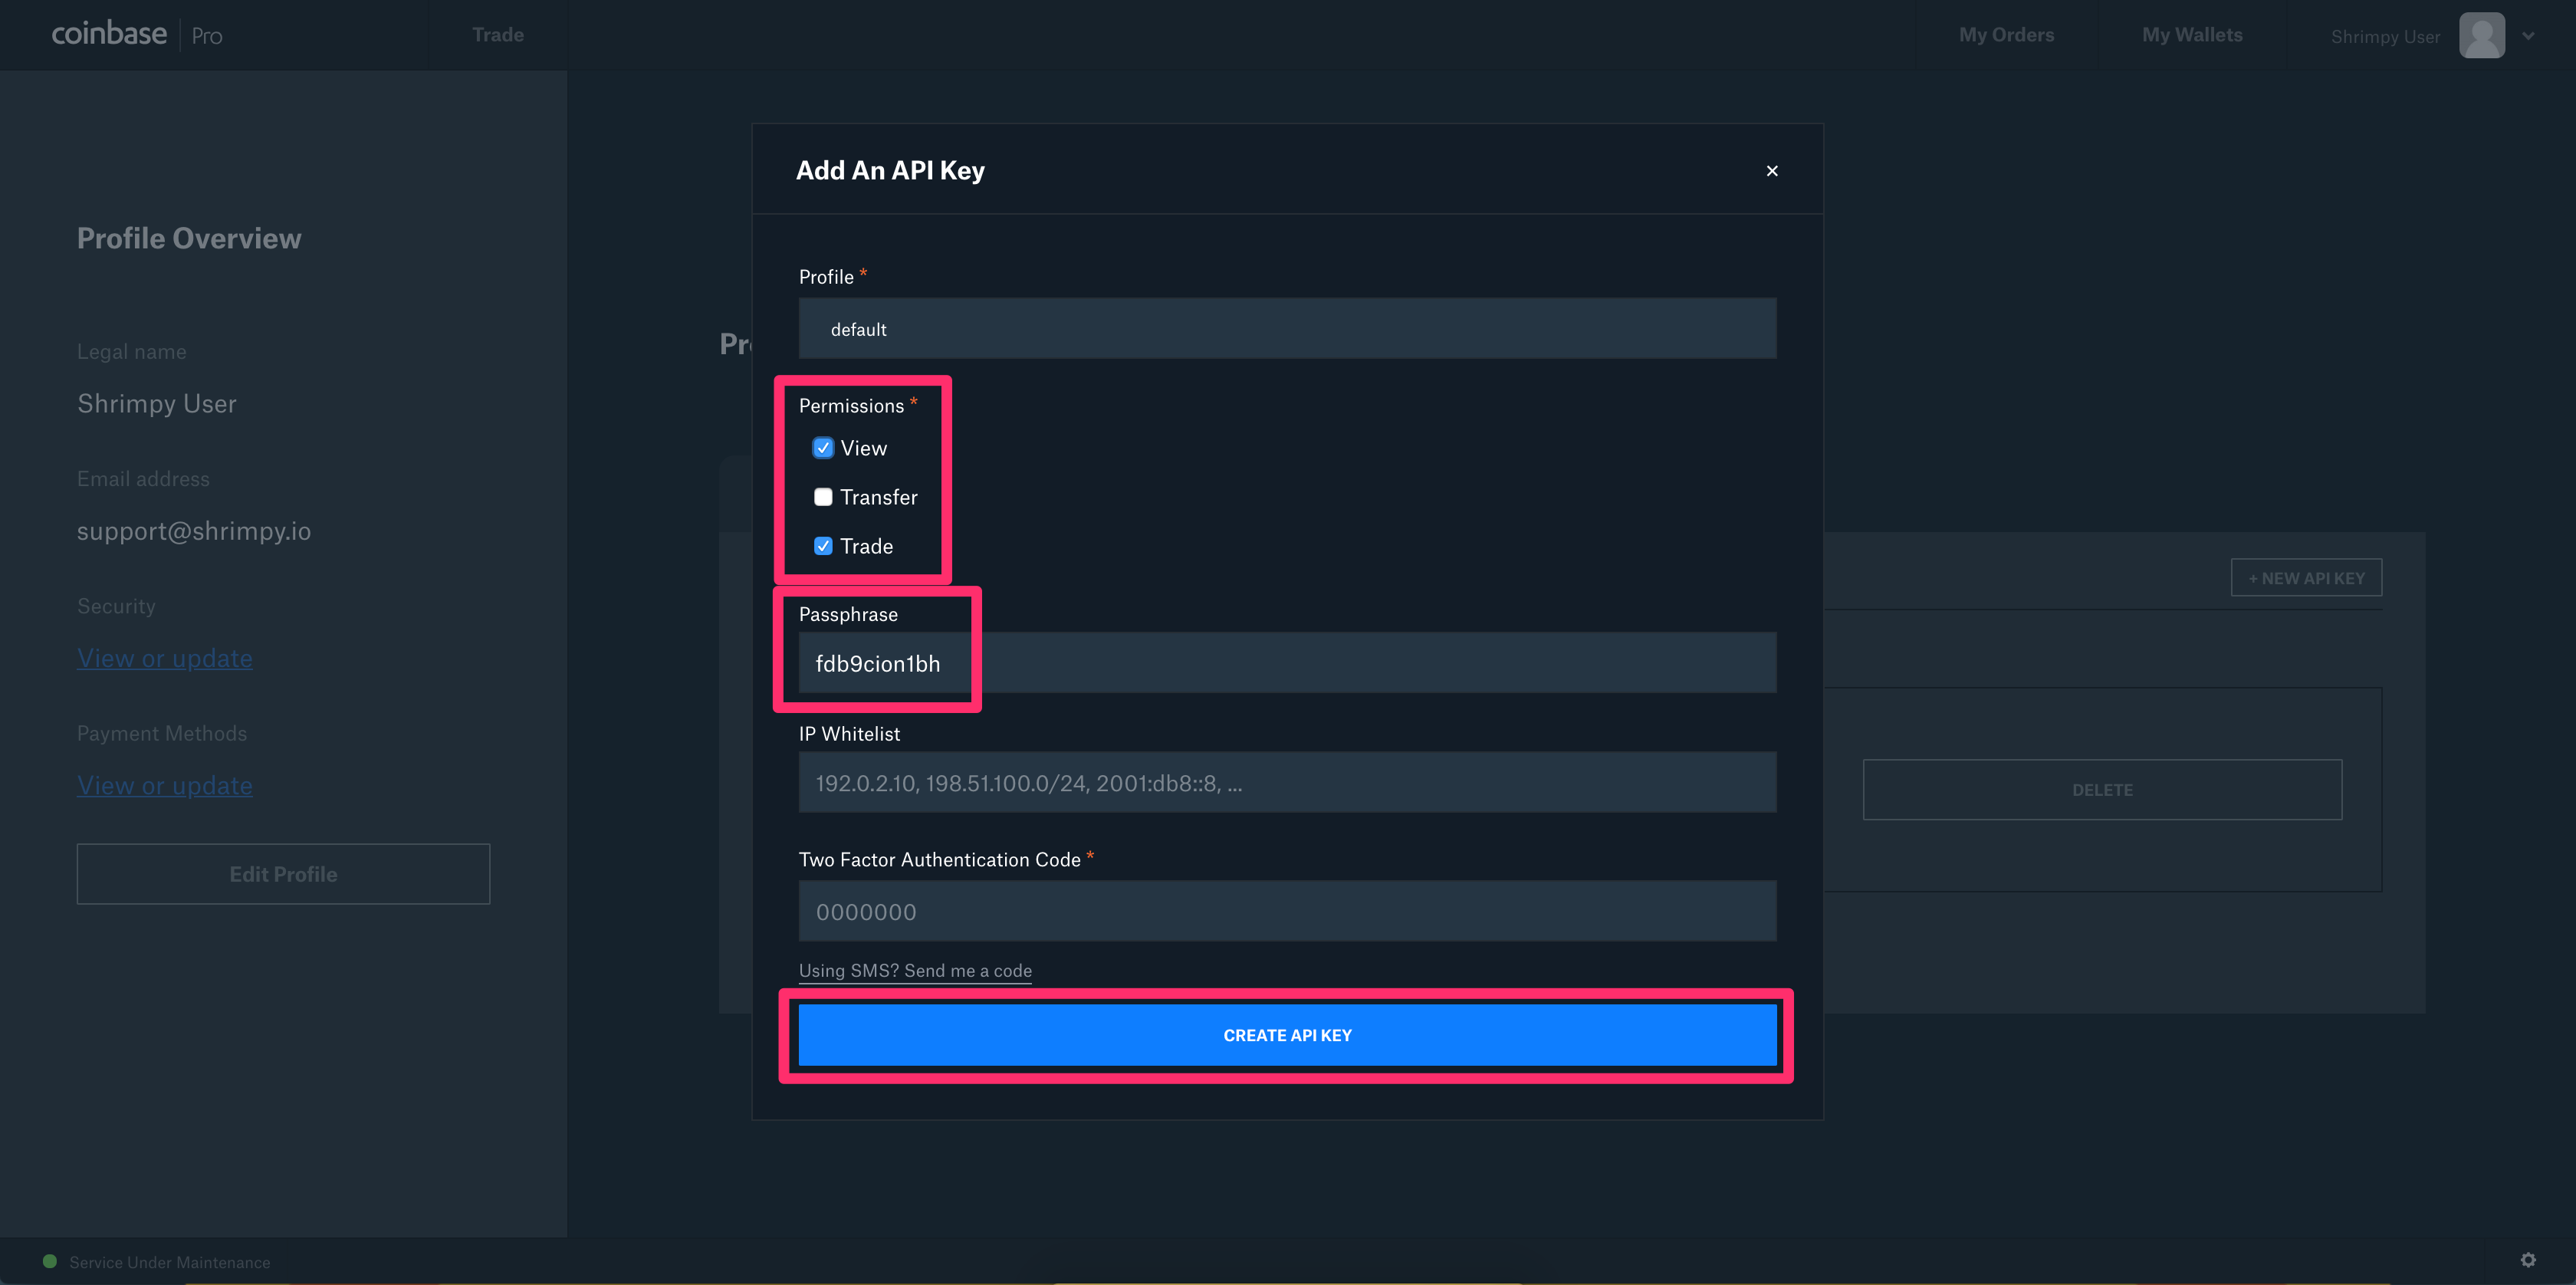
Task: Click the View or update security link
Action: [164, 656]
